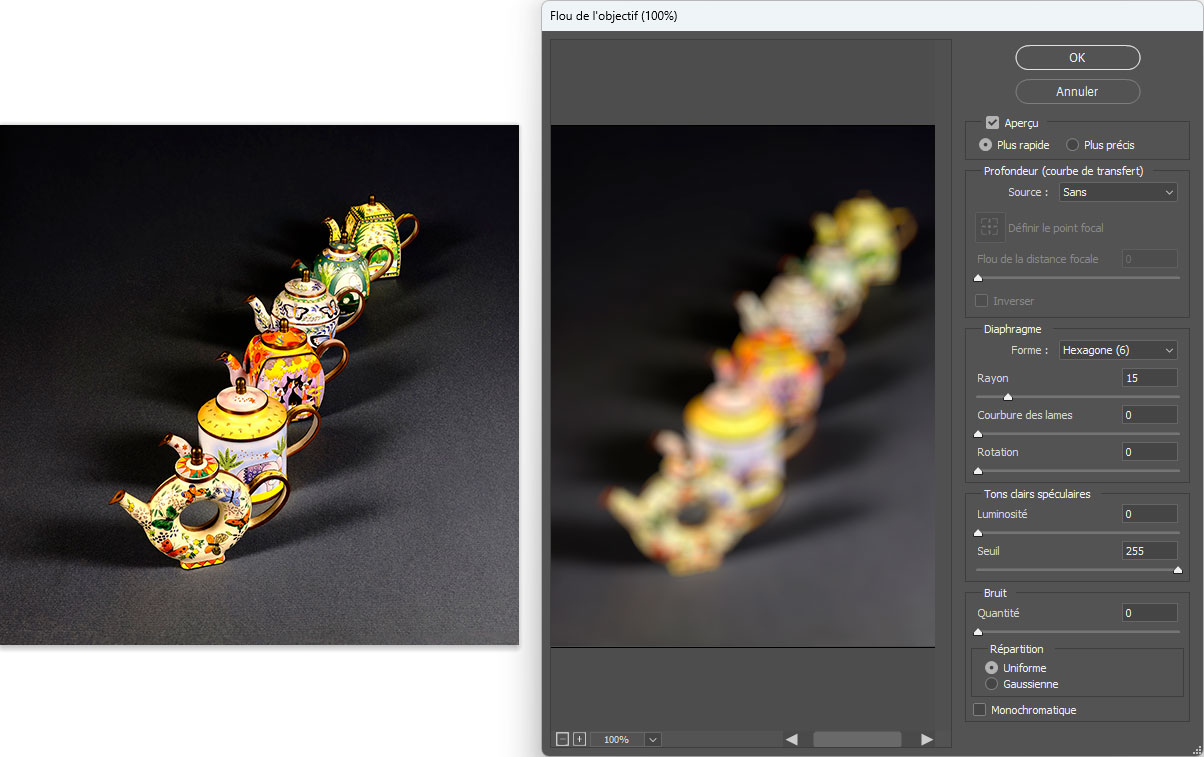This screenshot has width=1204, height=757.
Task: Click the Définir le point focal icon
Action: (989, 227)
